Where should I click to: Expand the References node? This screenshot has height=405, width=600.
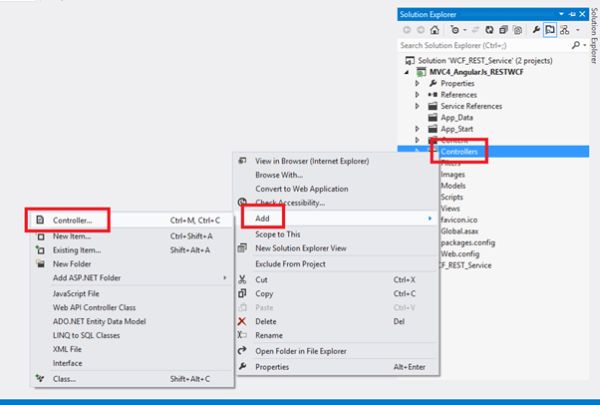tap(417, 95)
